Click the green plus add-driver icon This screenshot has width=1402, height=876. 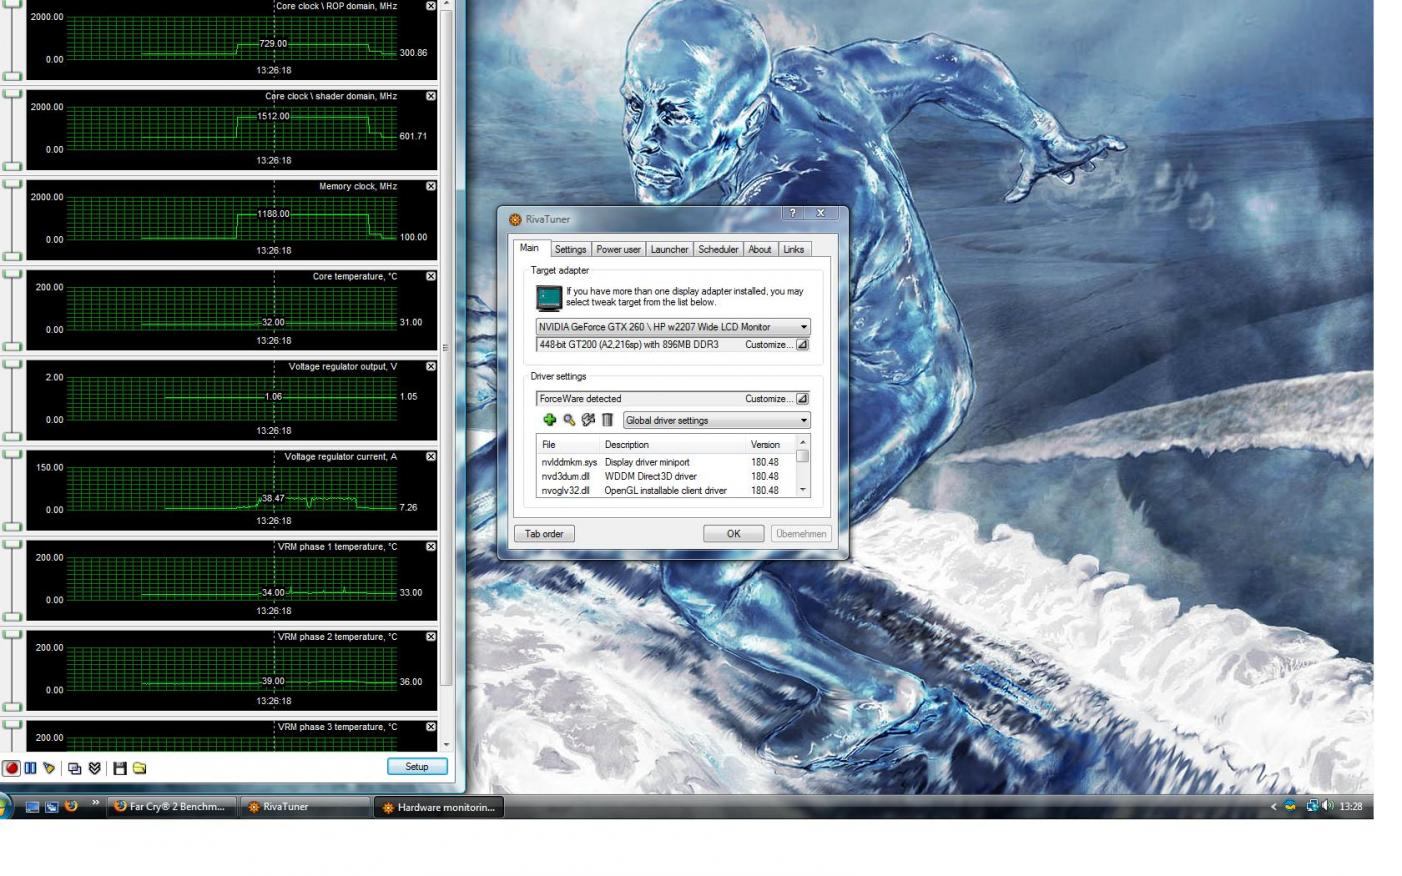549,420
